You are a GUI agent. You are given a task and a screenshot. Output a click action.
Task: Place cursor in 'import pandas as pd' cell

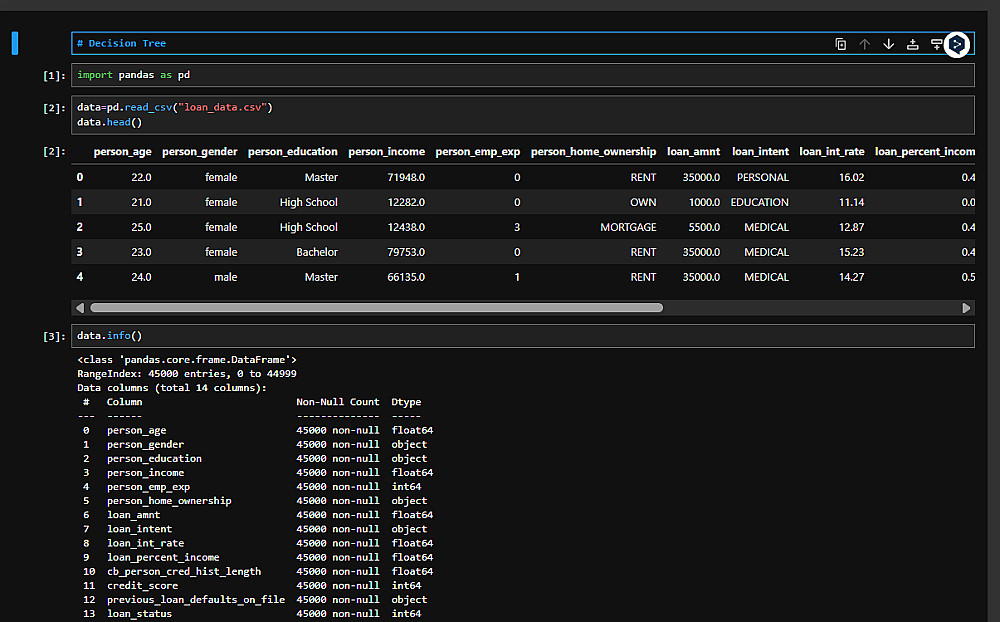click(x=500, y=75)
